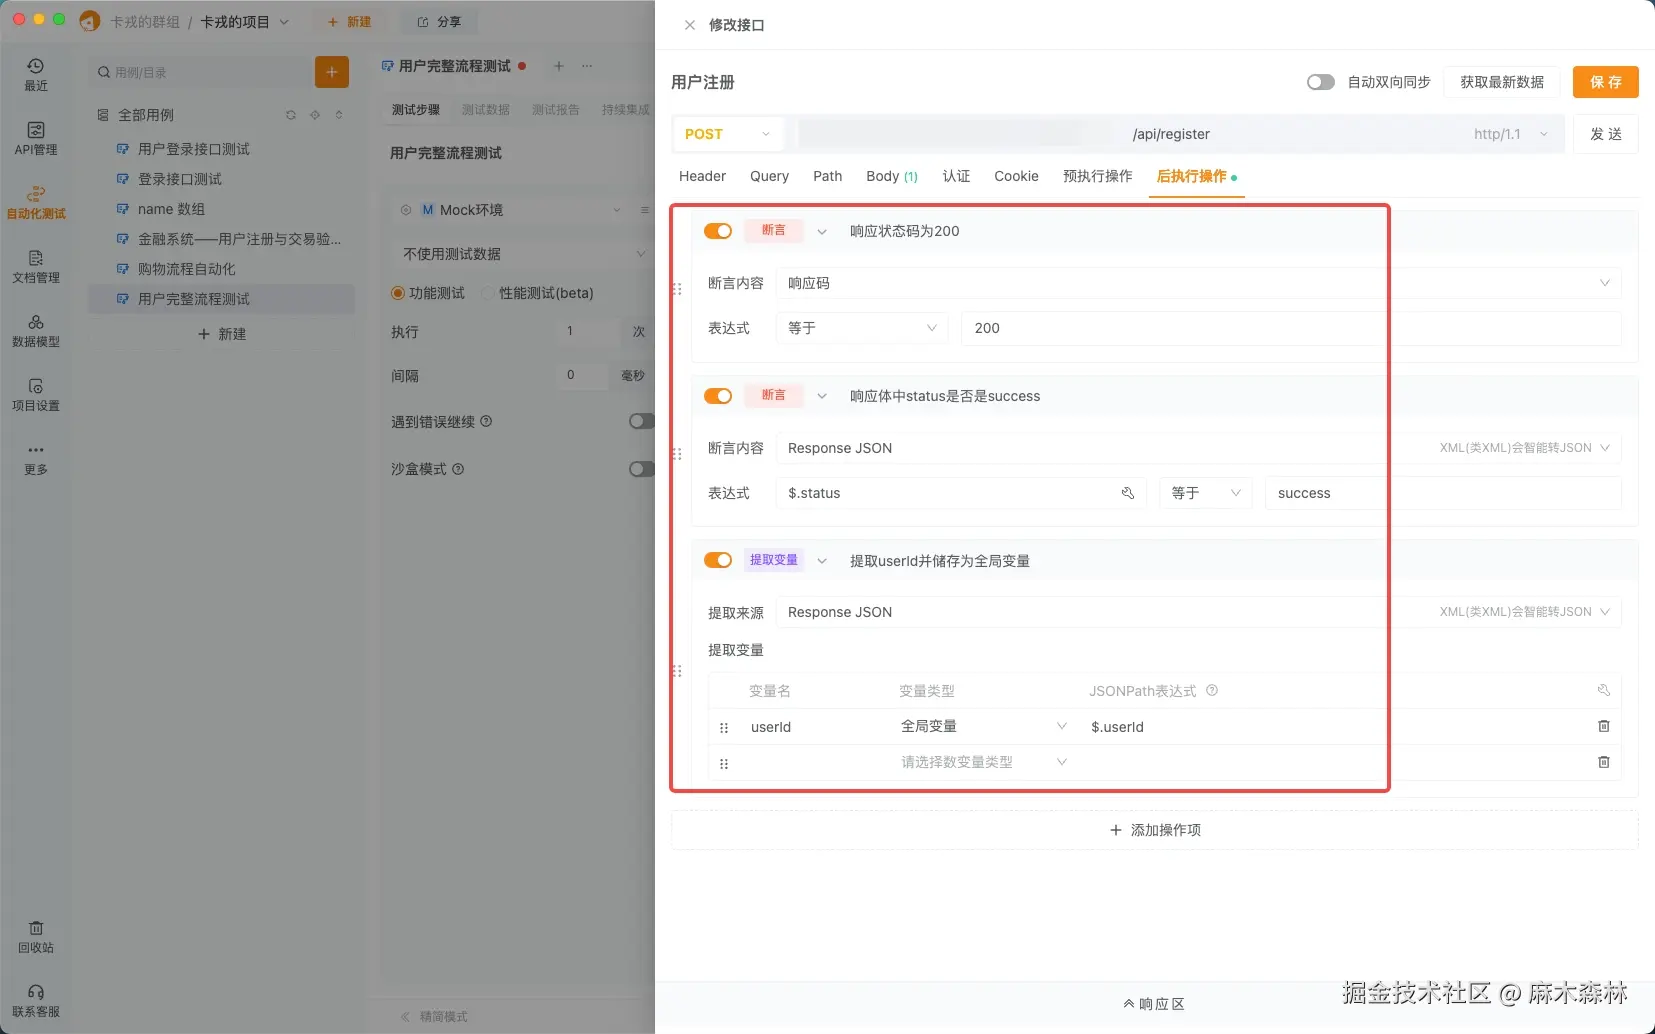1655x1034 pixels.
Task: Click drag handle of userId row
Action: [724, 728]
